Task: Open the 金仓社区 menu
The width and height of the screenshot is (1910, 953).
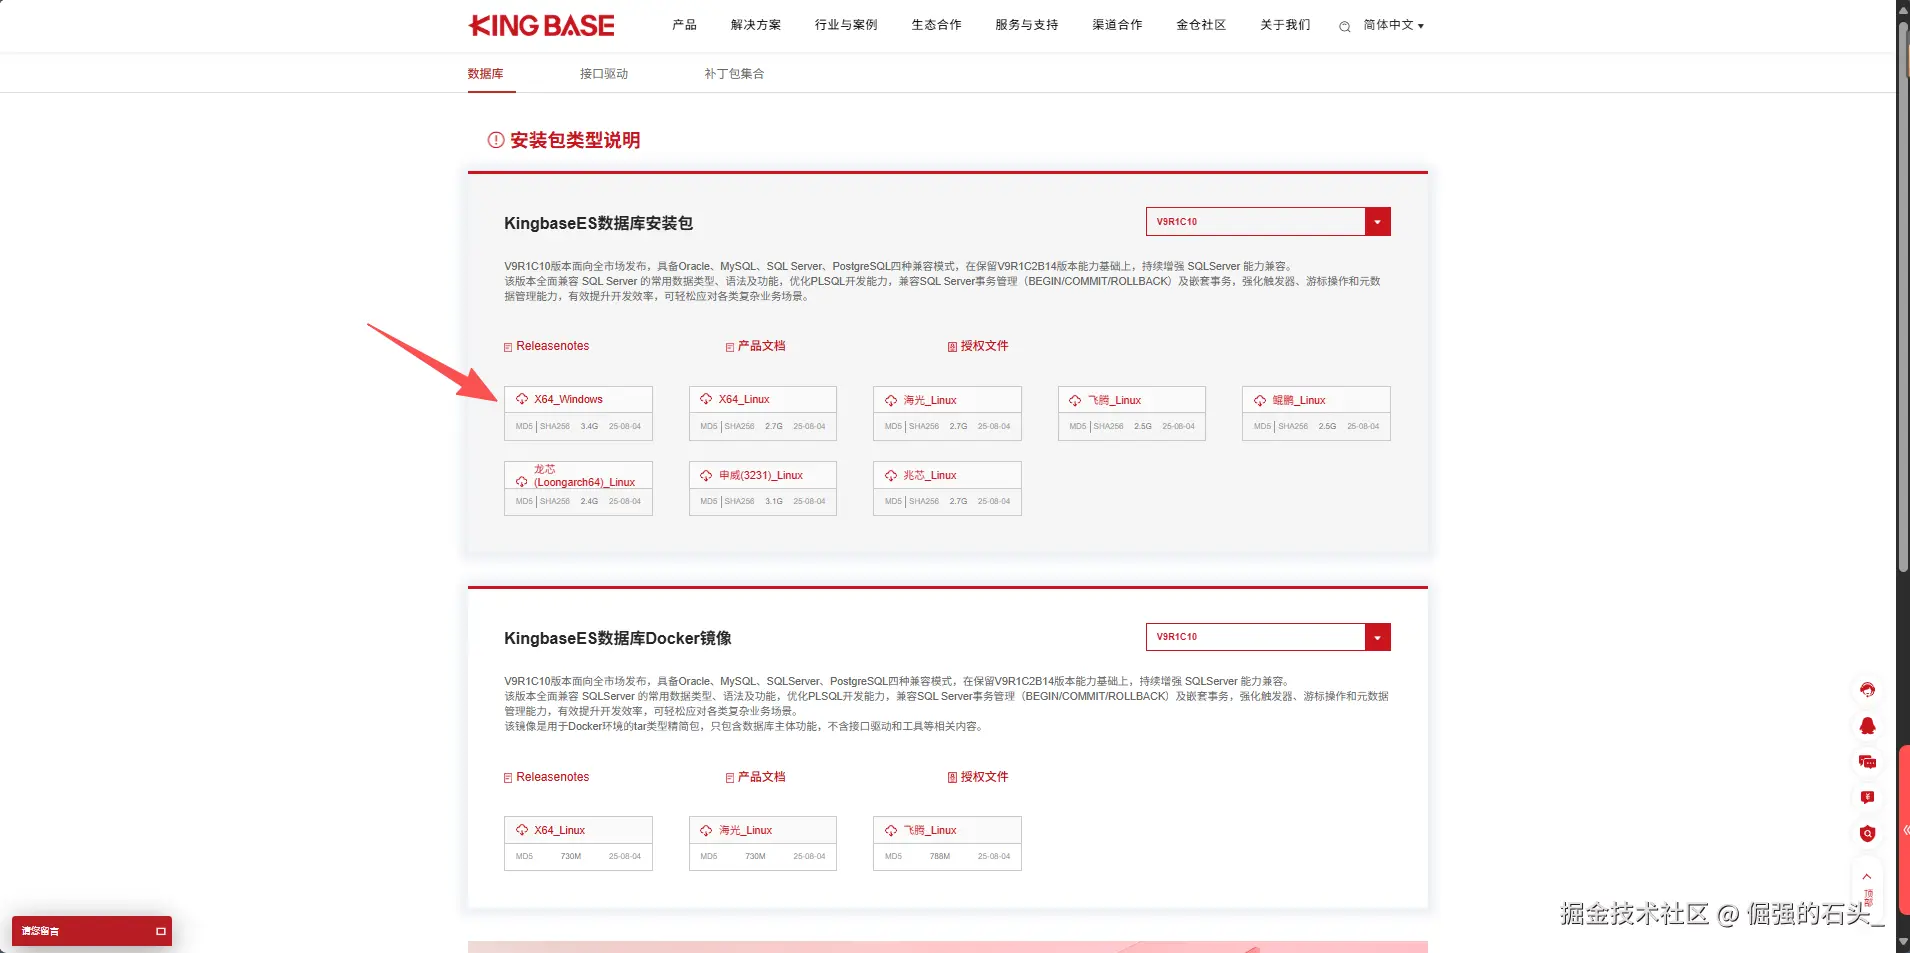Action: [x=1202, y=25]
